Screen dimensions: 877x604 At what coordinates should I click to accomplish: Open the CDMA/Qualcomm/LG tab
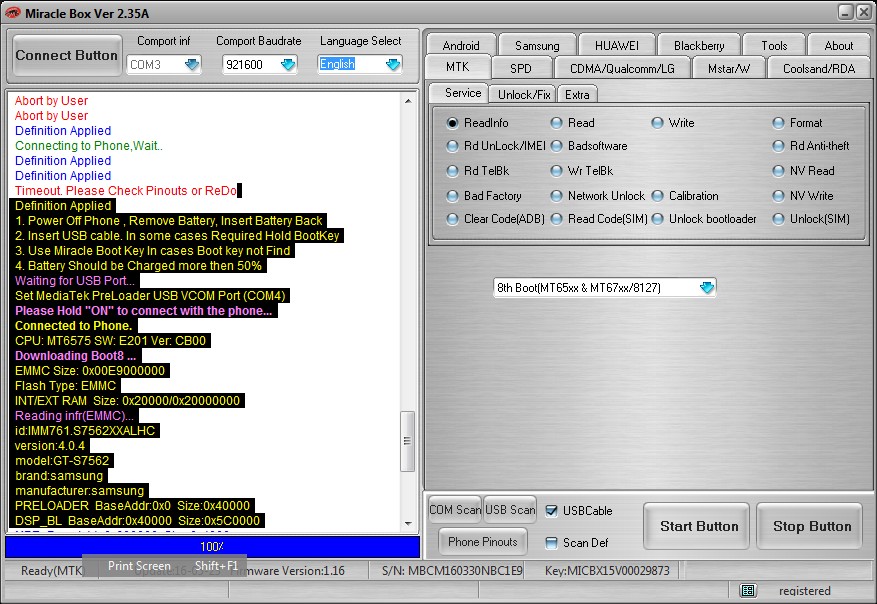click(622, 68)
